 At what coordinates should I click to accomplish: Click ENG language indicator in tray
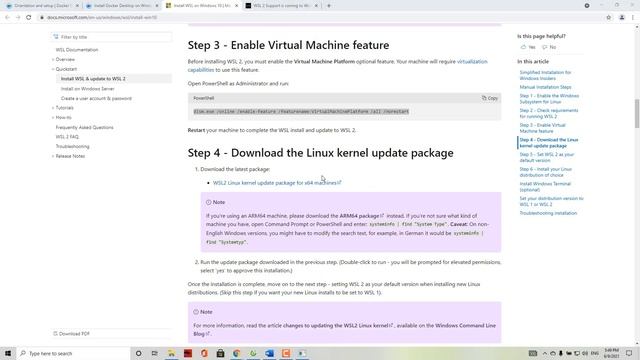coord(595,353)
